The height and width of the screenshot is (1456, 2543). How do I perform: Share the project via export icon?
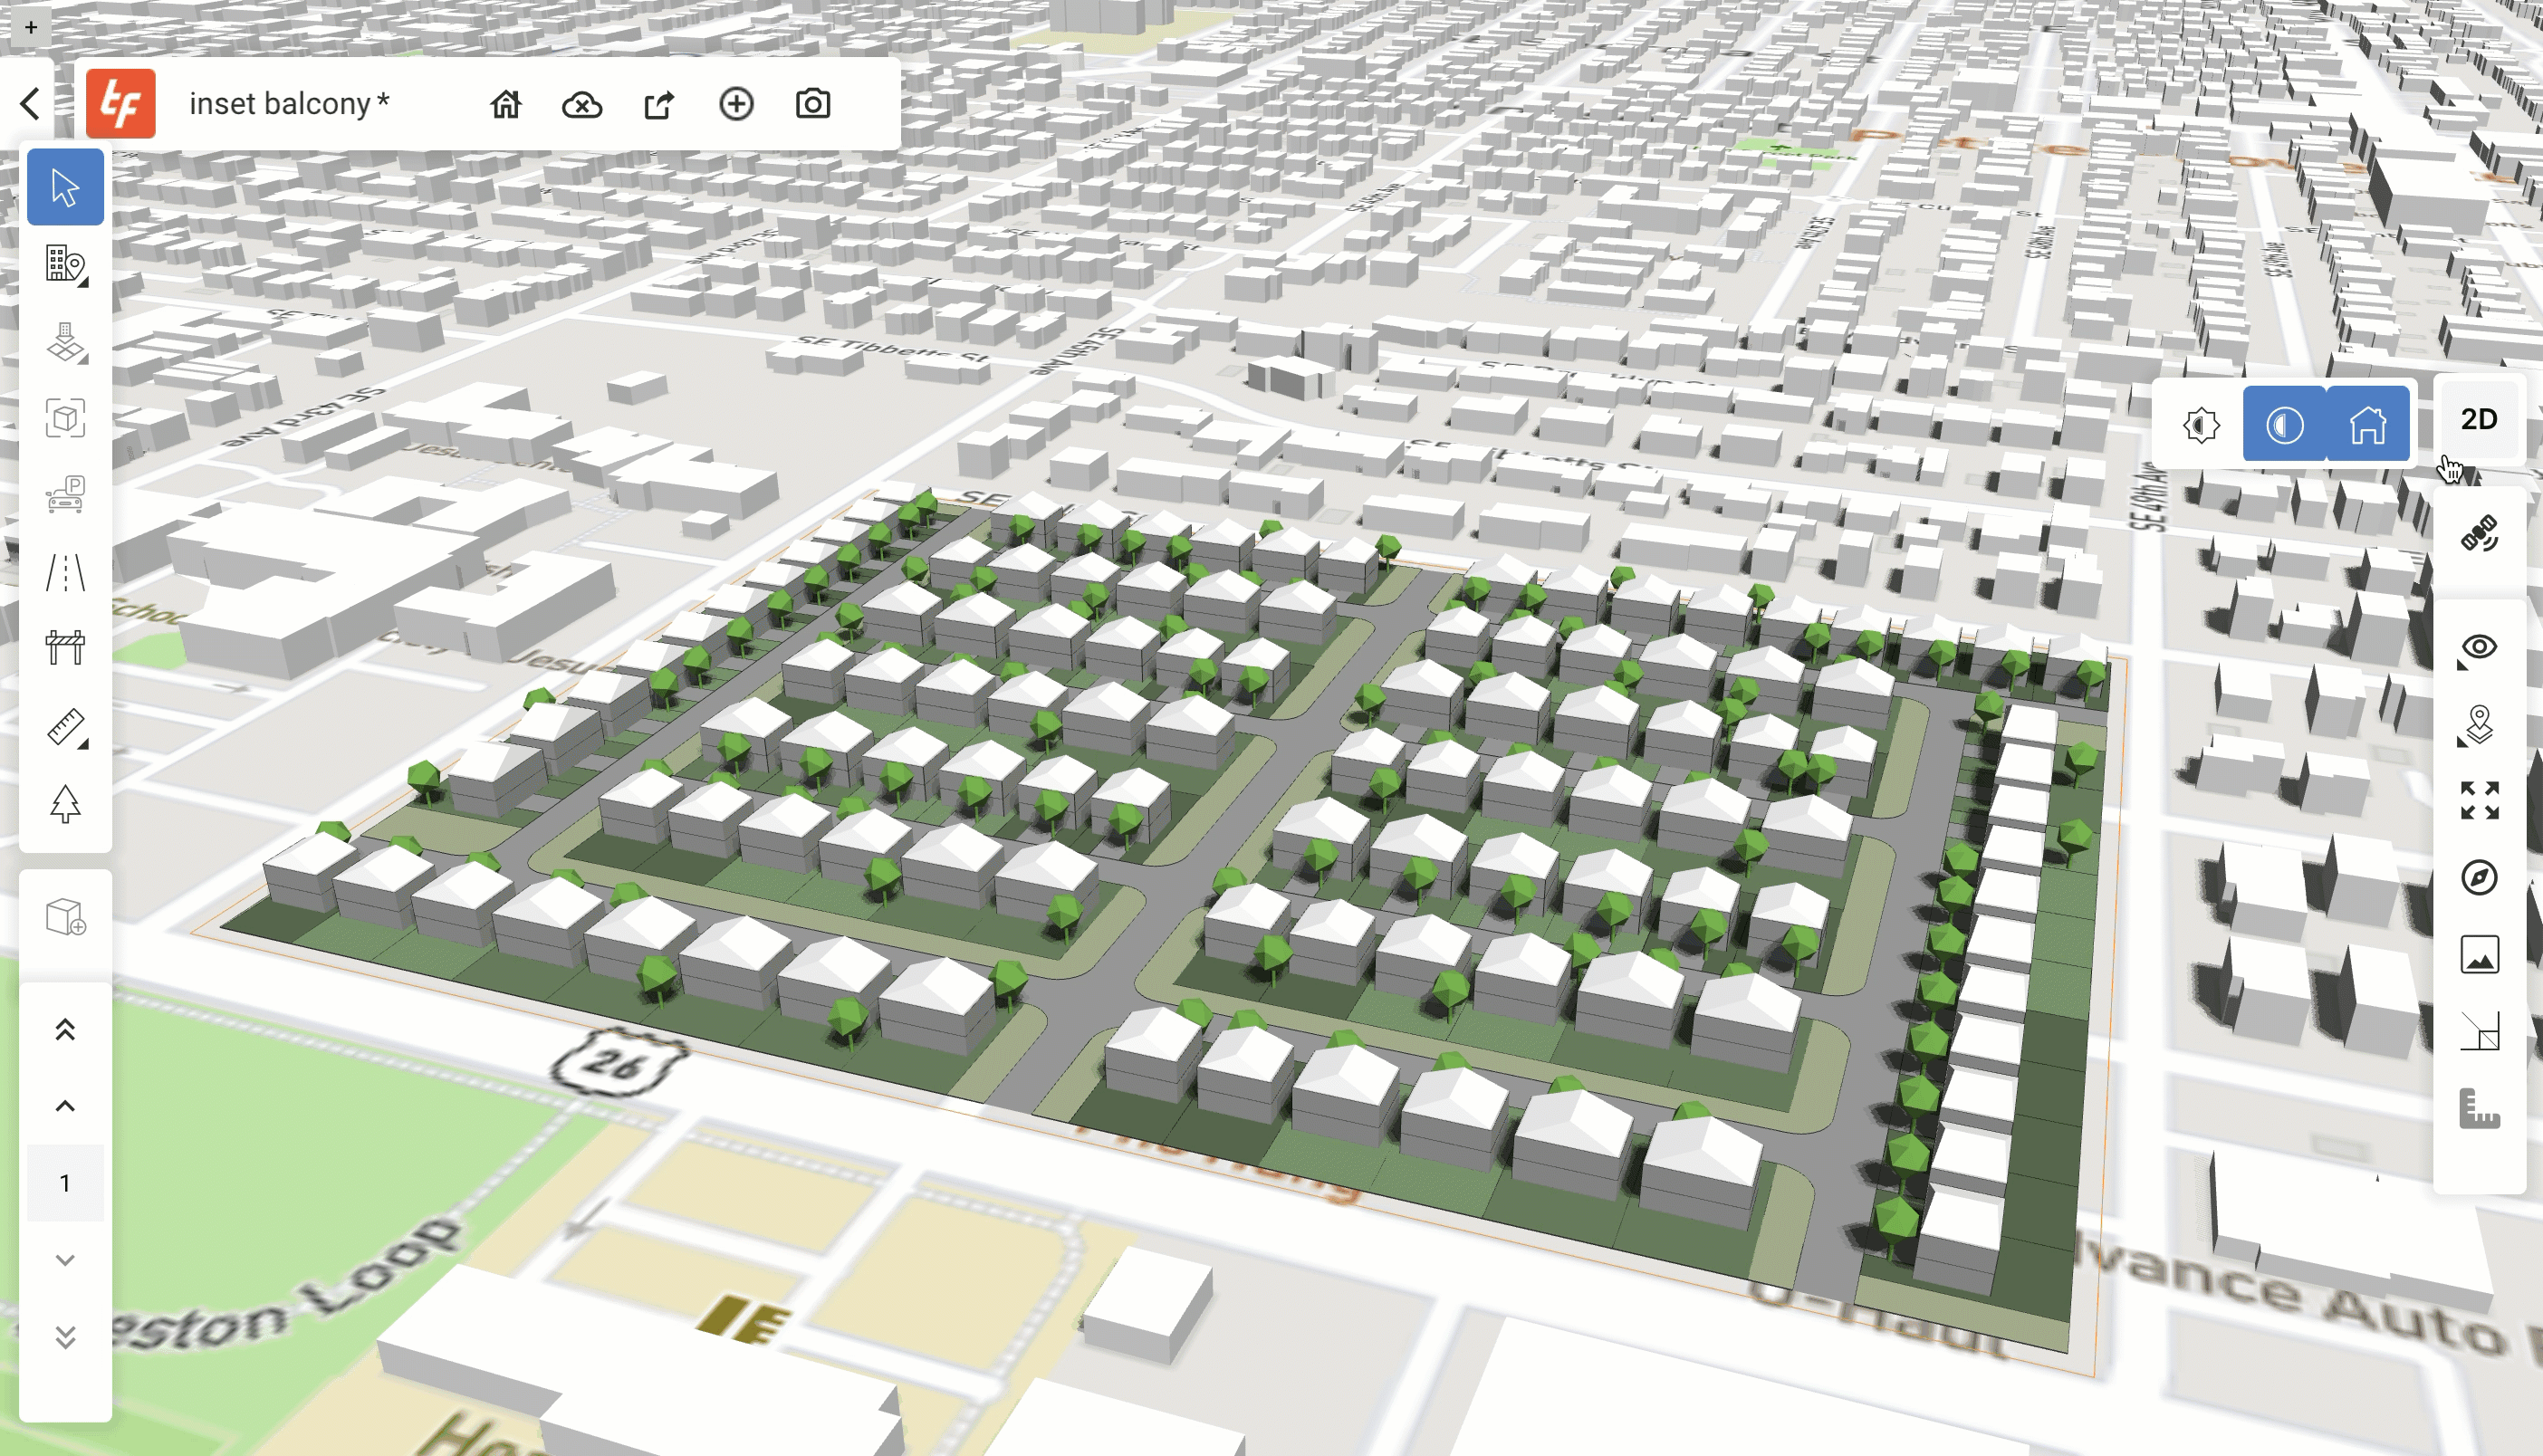pos(659,104)
